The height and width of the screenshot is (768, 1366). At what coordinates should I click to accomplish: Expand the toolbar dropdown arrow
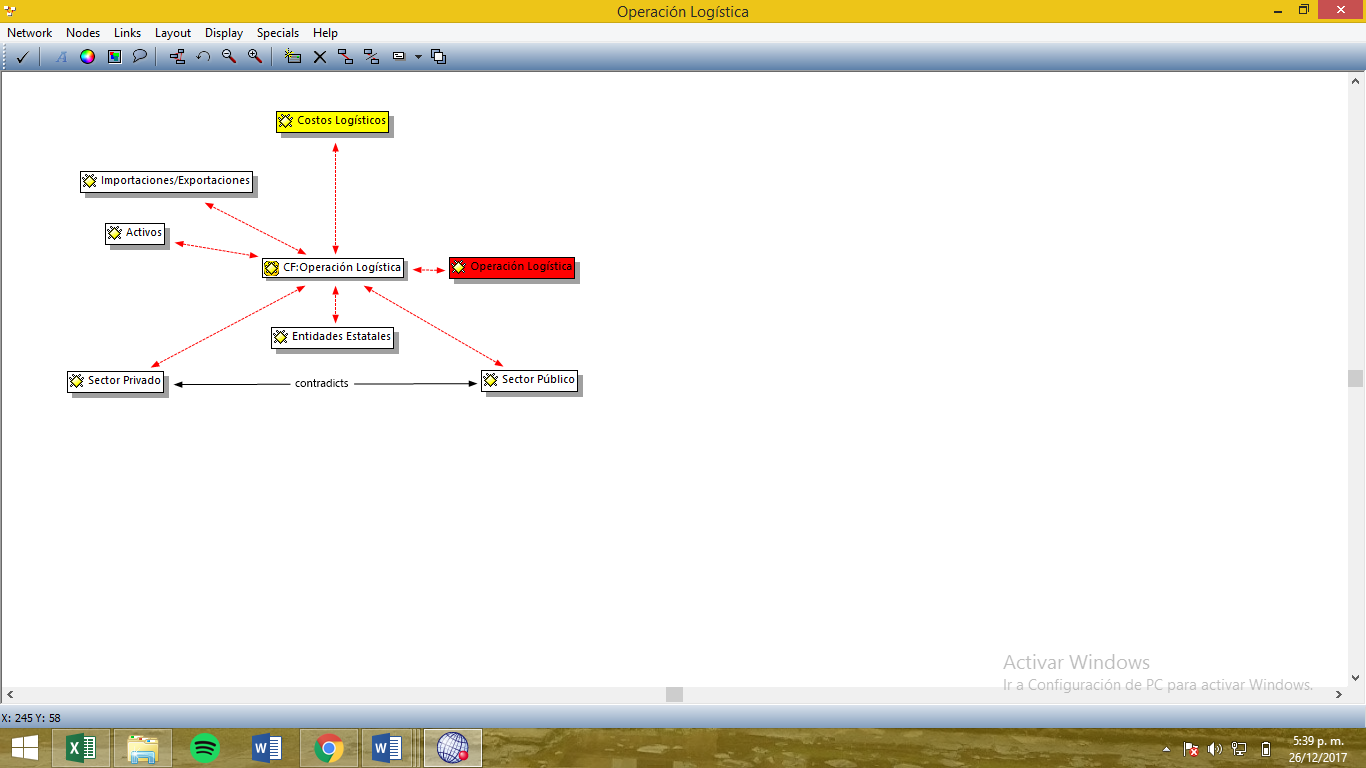(x=418, y=57)
